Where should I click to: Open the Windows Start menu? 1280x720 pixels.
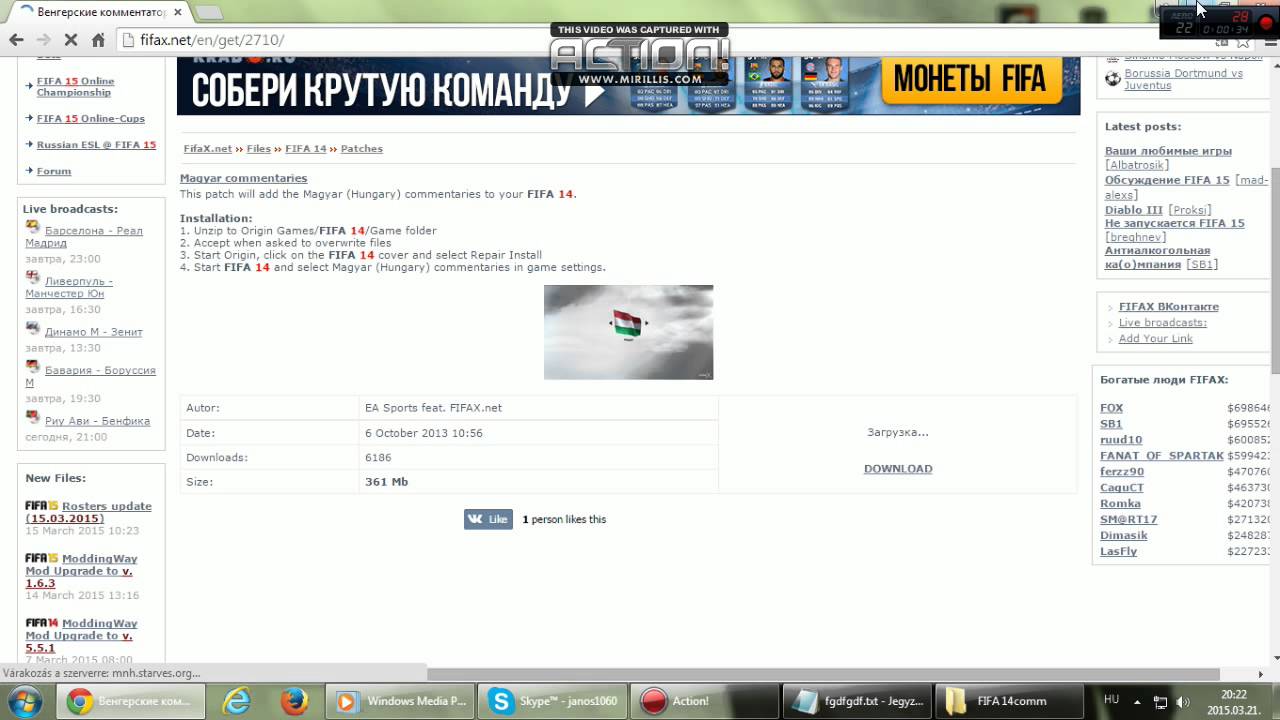coord(27,701)
